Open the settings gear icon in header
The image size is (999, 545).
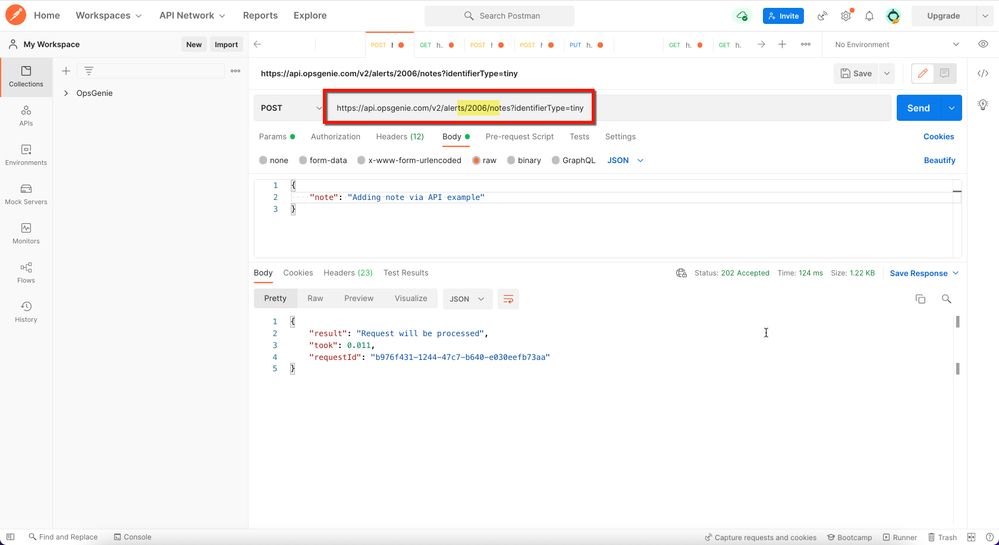[x=845, y=16]
